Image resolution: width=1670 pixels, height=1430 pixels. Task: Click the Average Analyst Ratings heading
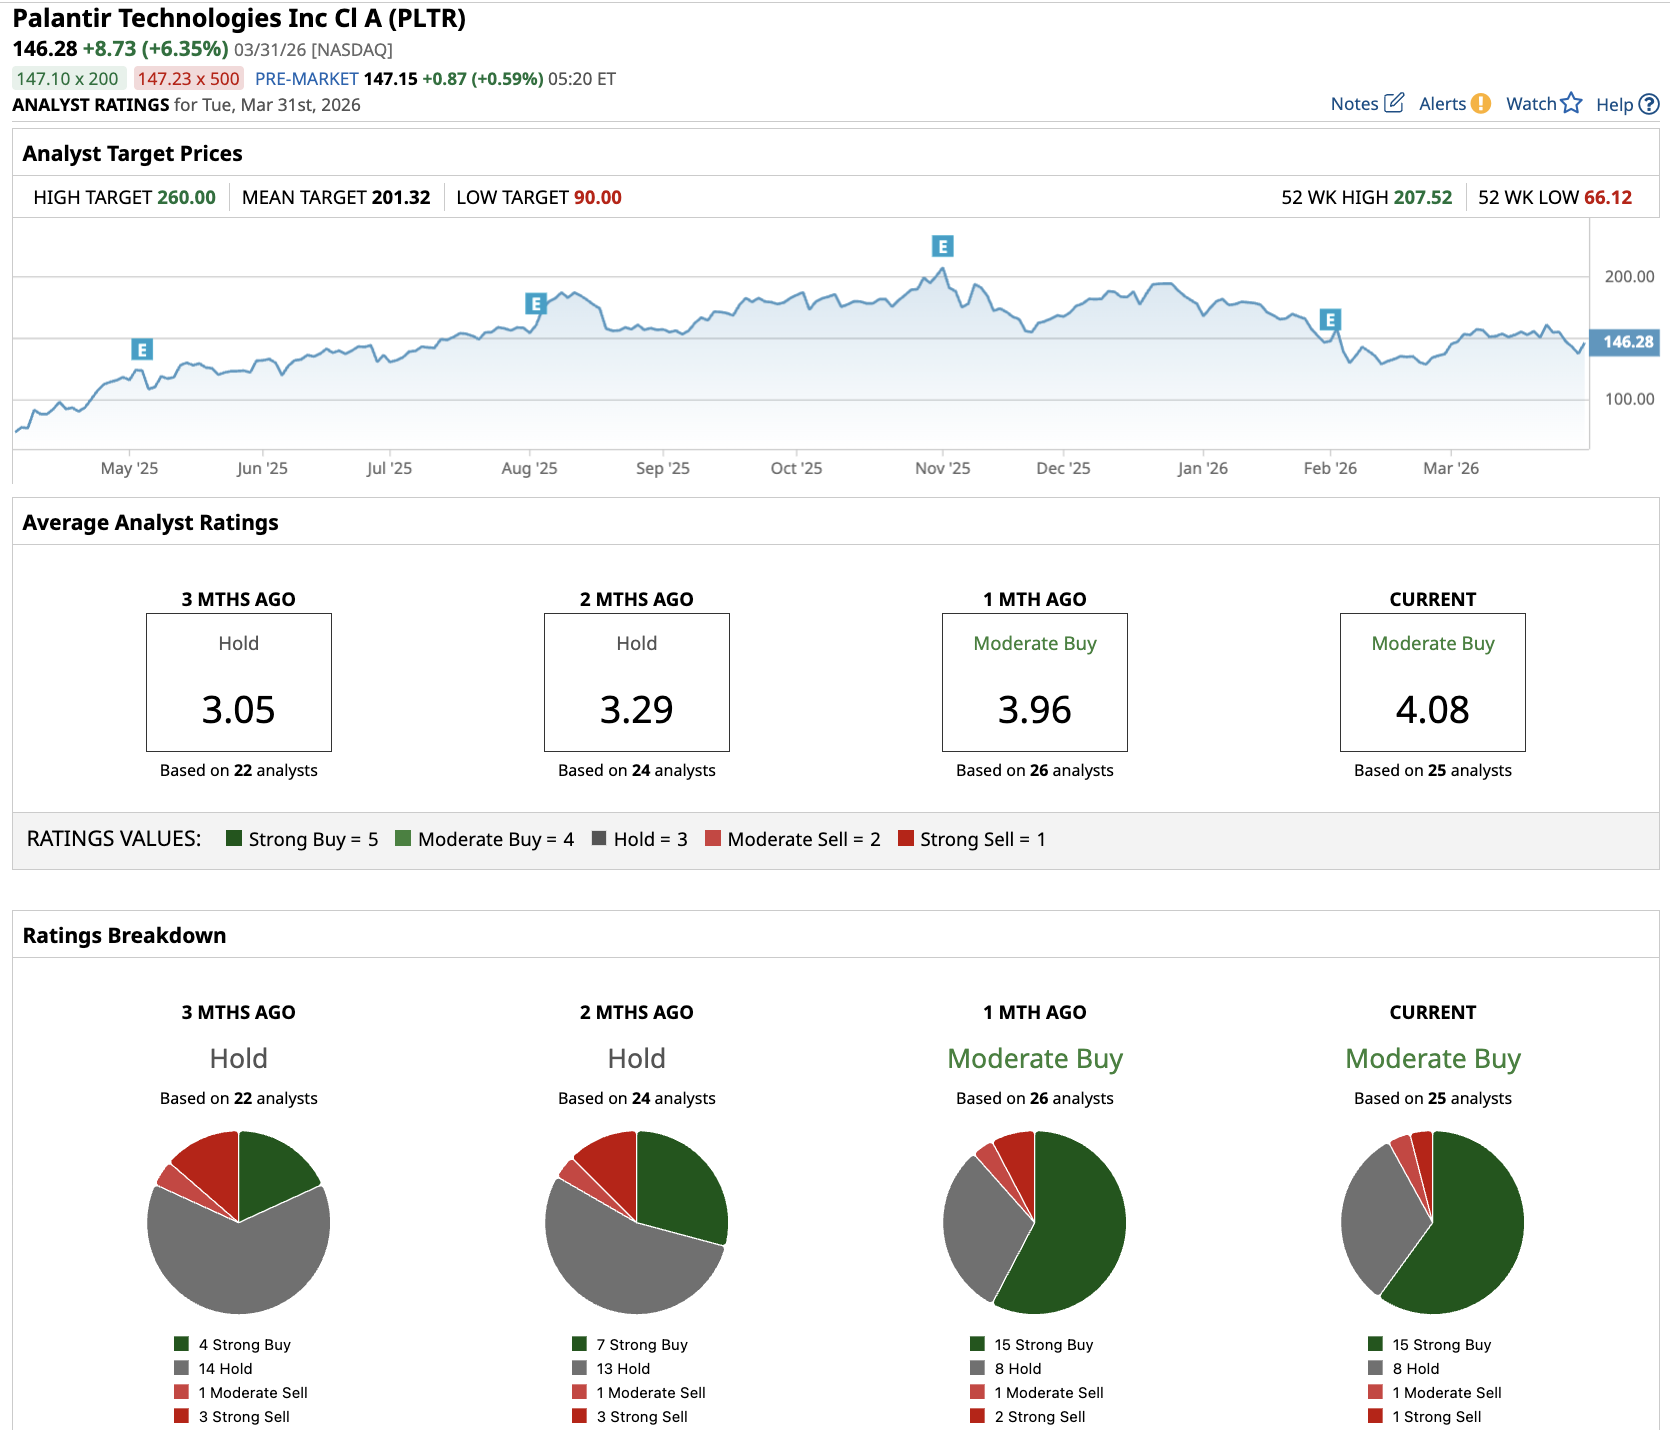[151, 523]
